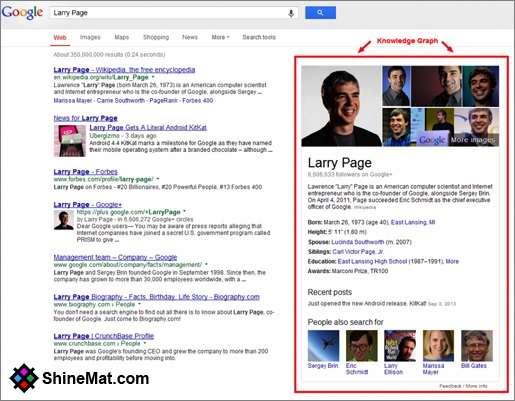This screenshot has height=401, width=515.
Task: Open the Android KitKat news headline
Action: pos(148,127)
